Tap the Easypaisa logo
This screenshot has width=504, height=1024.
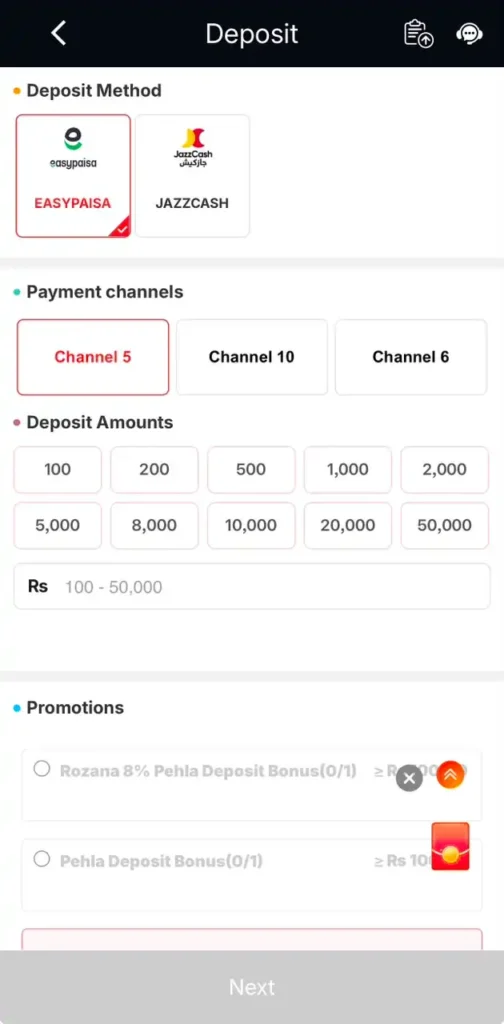[73, 148]
